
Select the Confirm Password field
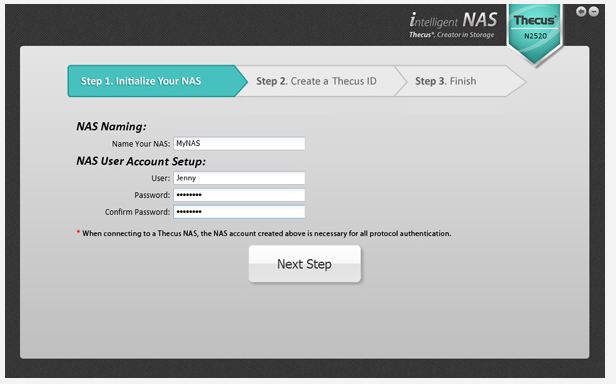coord(239,212)
